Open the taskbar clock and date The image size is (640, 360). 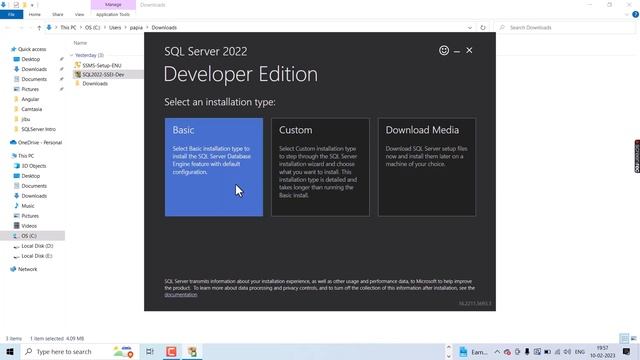click(602, 352)
